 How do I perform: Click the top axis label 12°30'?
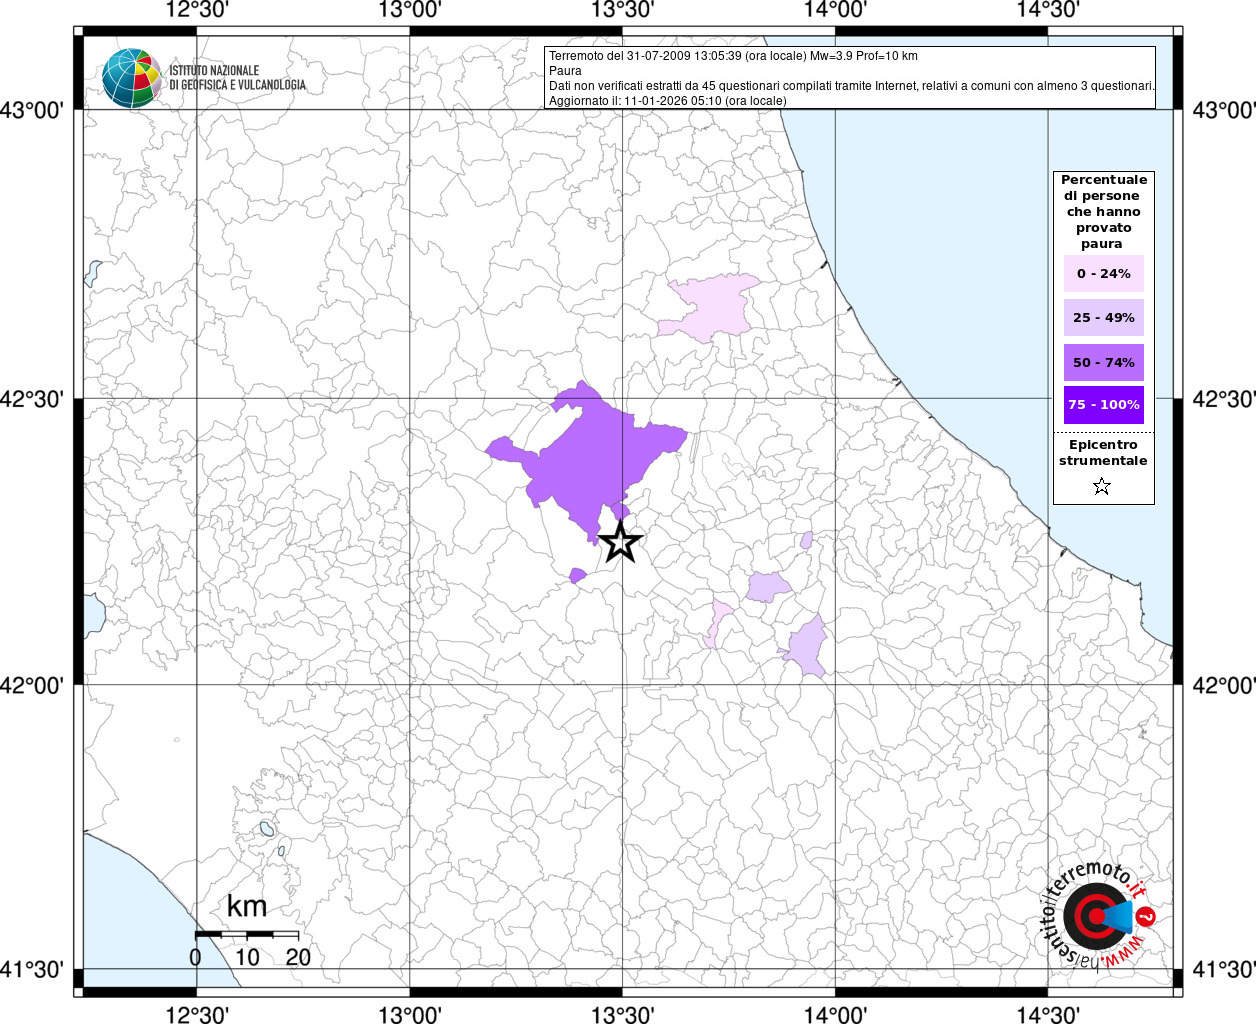tap(197, 10)
